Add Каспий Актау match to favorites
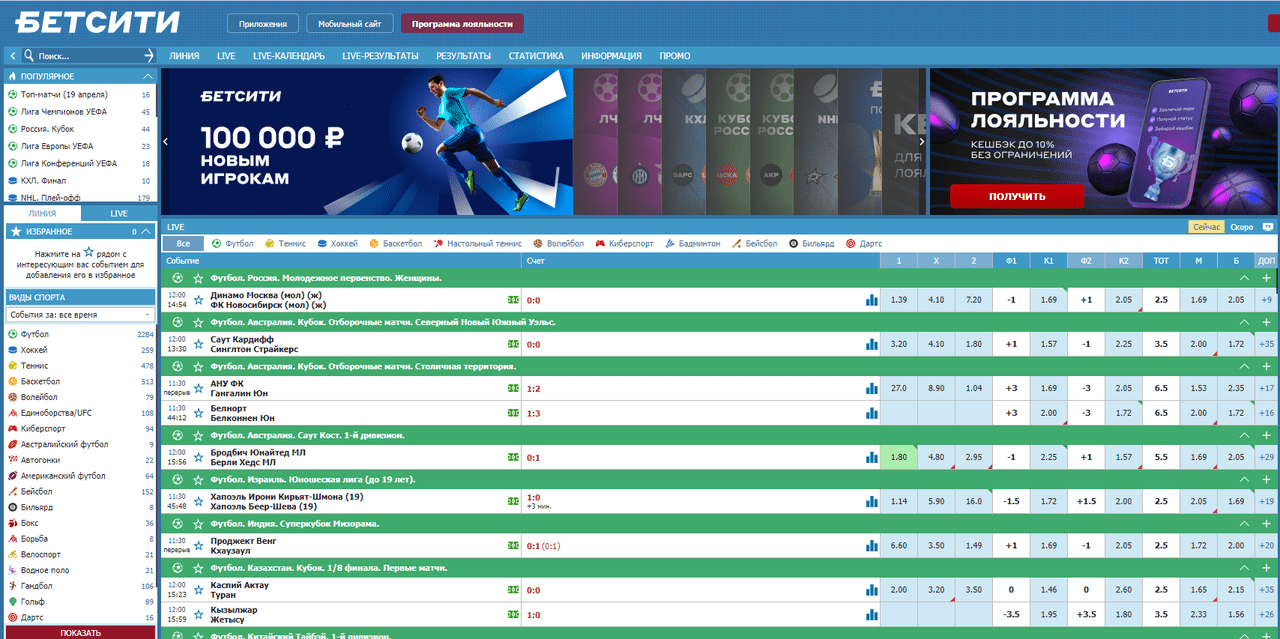Viewport: 1280px width, 639px height. [198, 590]
